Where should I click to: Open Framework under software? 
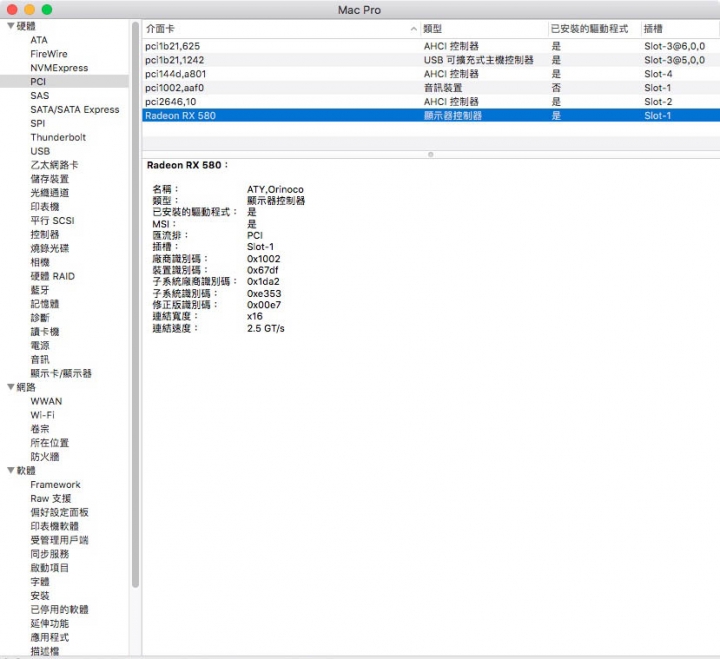point(55,484)
